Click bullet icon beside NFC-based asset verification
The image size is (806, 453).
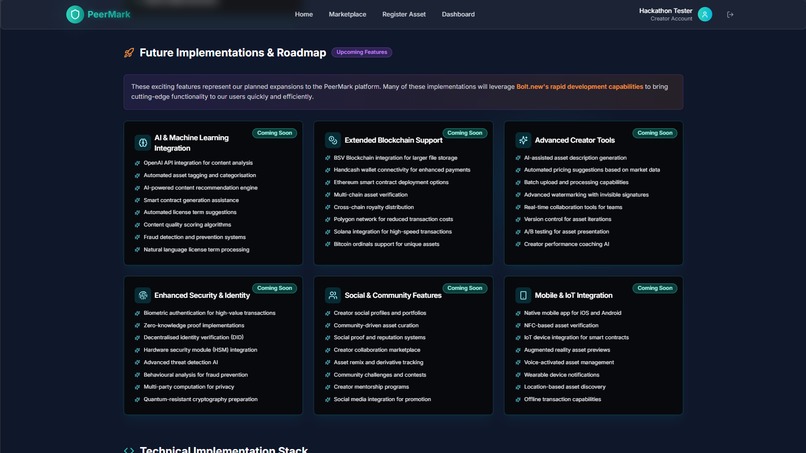(x=518, y=325)
